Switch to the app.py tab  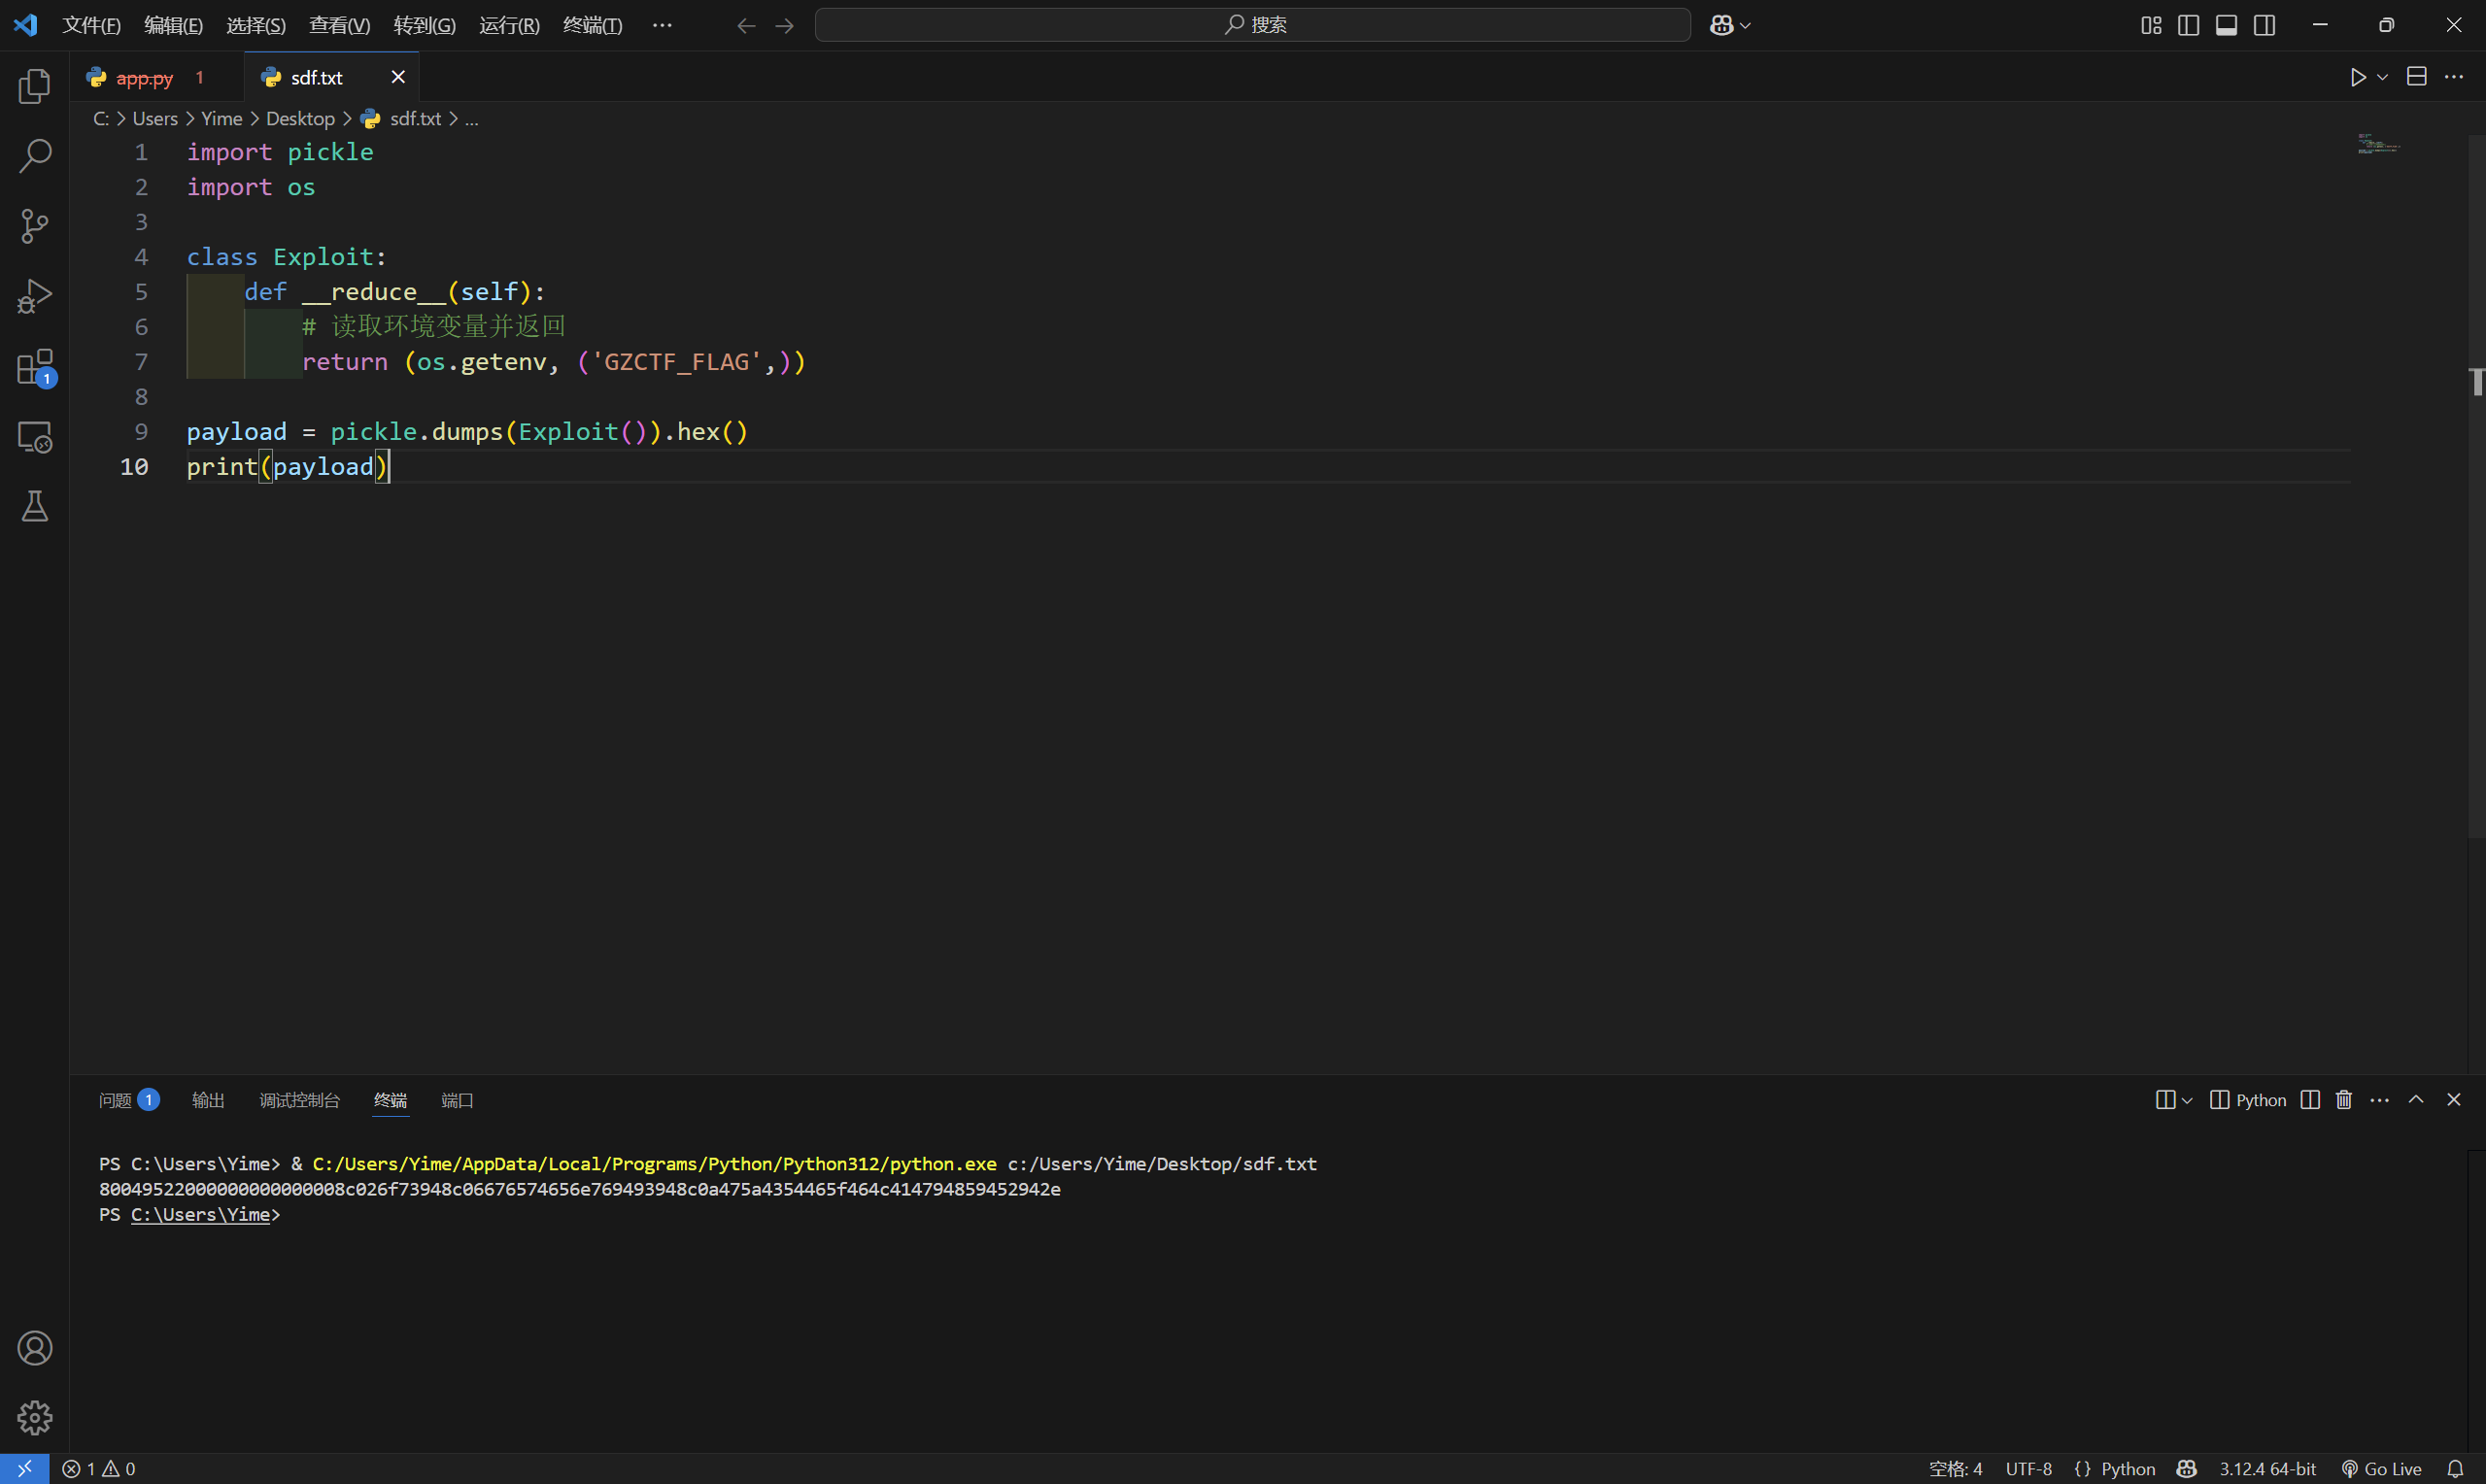[144, 77]
